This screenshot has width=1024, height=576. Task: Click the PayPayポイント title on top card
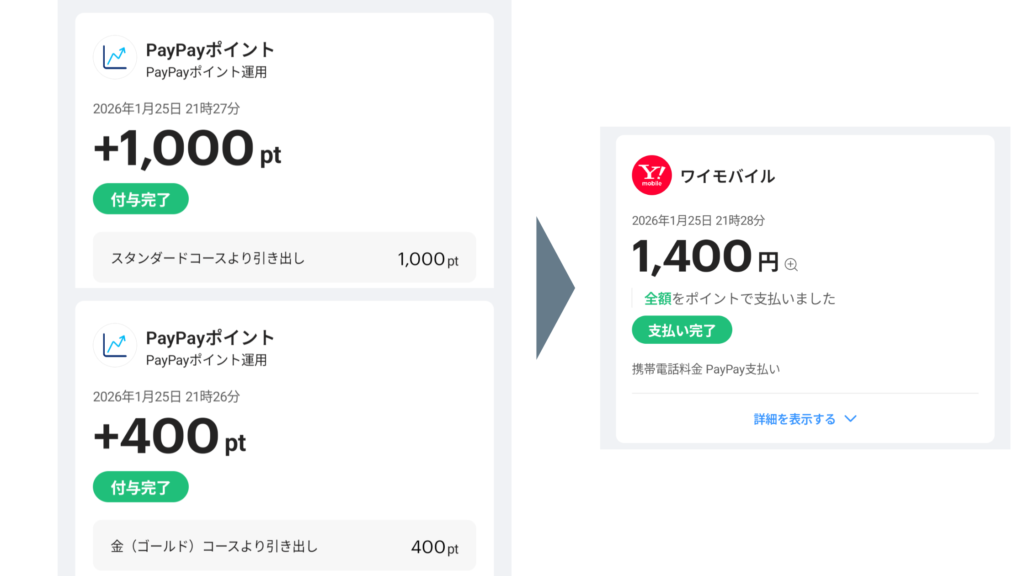point(210,50)
